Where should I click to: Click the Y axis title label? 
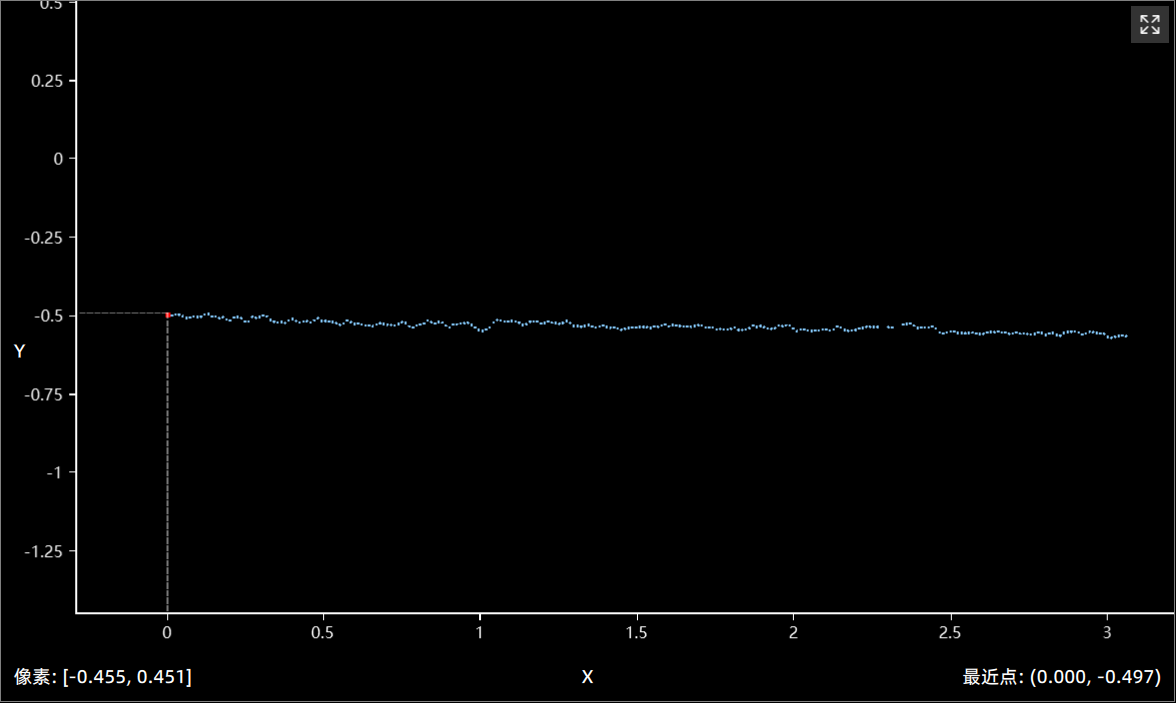[x=19, y=351]
